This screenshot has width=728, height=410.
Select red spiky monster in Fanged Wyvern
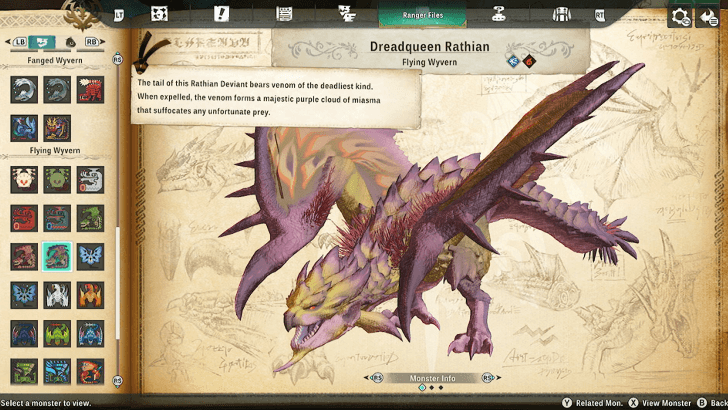(x=91, y=90)
